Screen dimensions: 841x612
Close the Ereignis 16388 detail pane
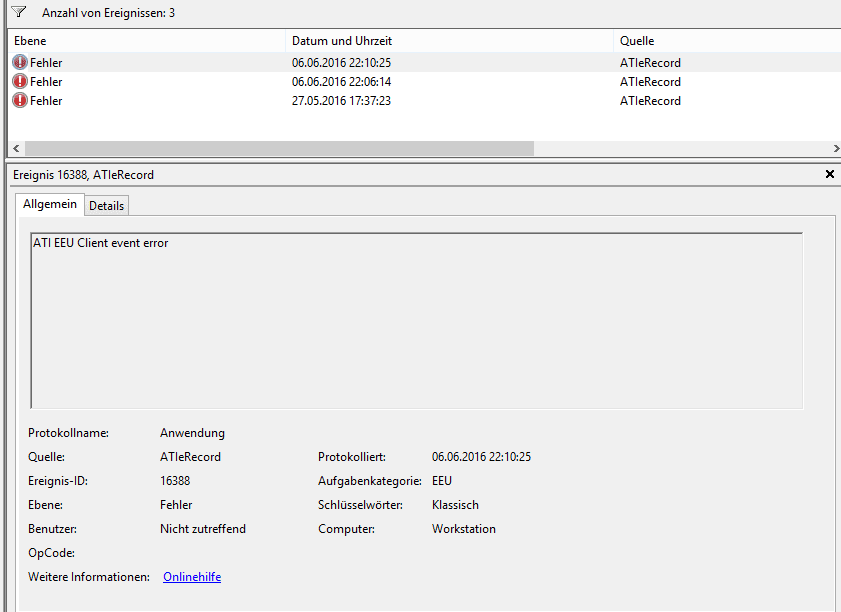[829, 174]
